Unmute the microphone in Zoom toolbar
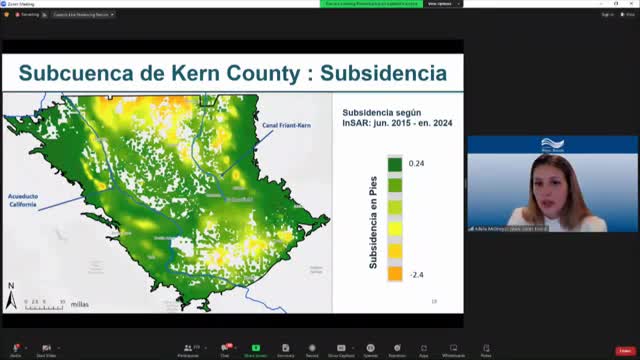The image size is (640, 360). click(x=16, y=350)
